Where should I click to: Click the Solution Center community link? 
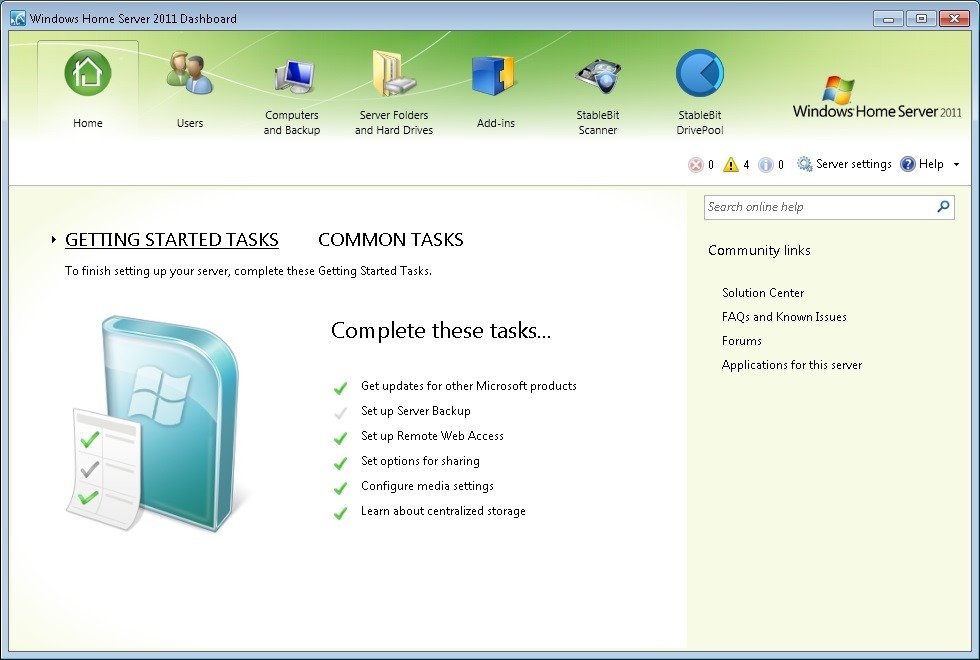click(762, 292)
